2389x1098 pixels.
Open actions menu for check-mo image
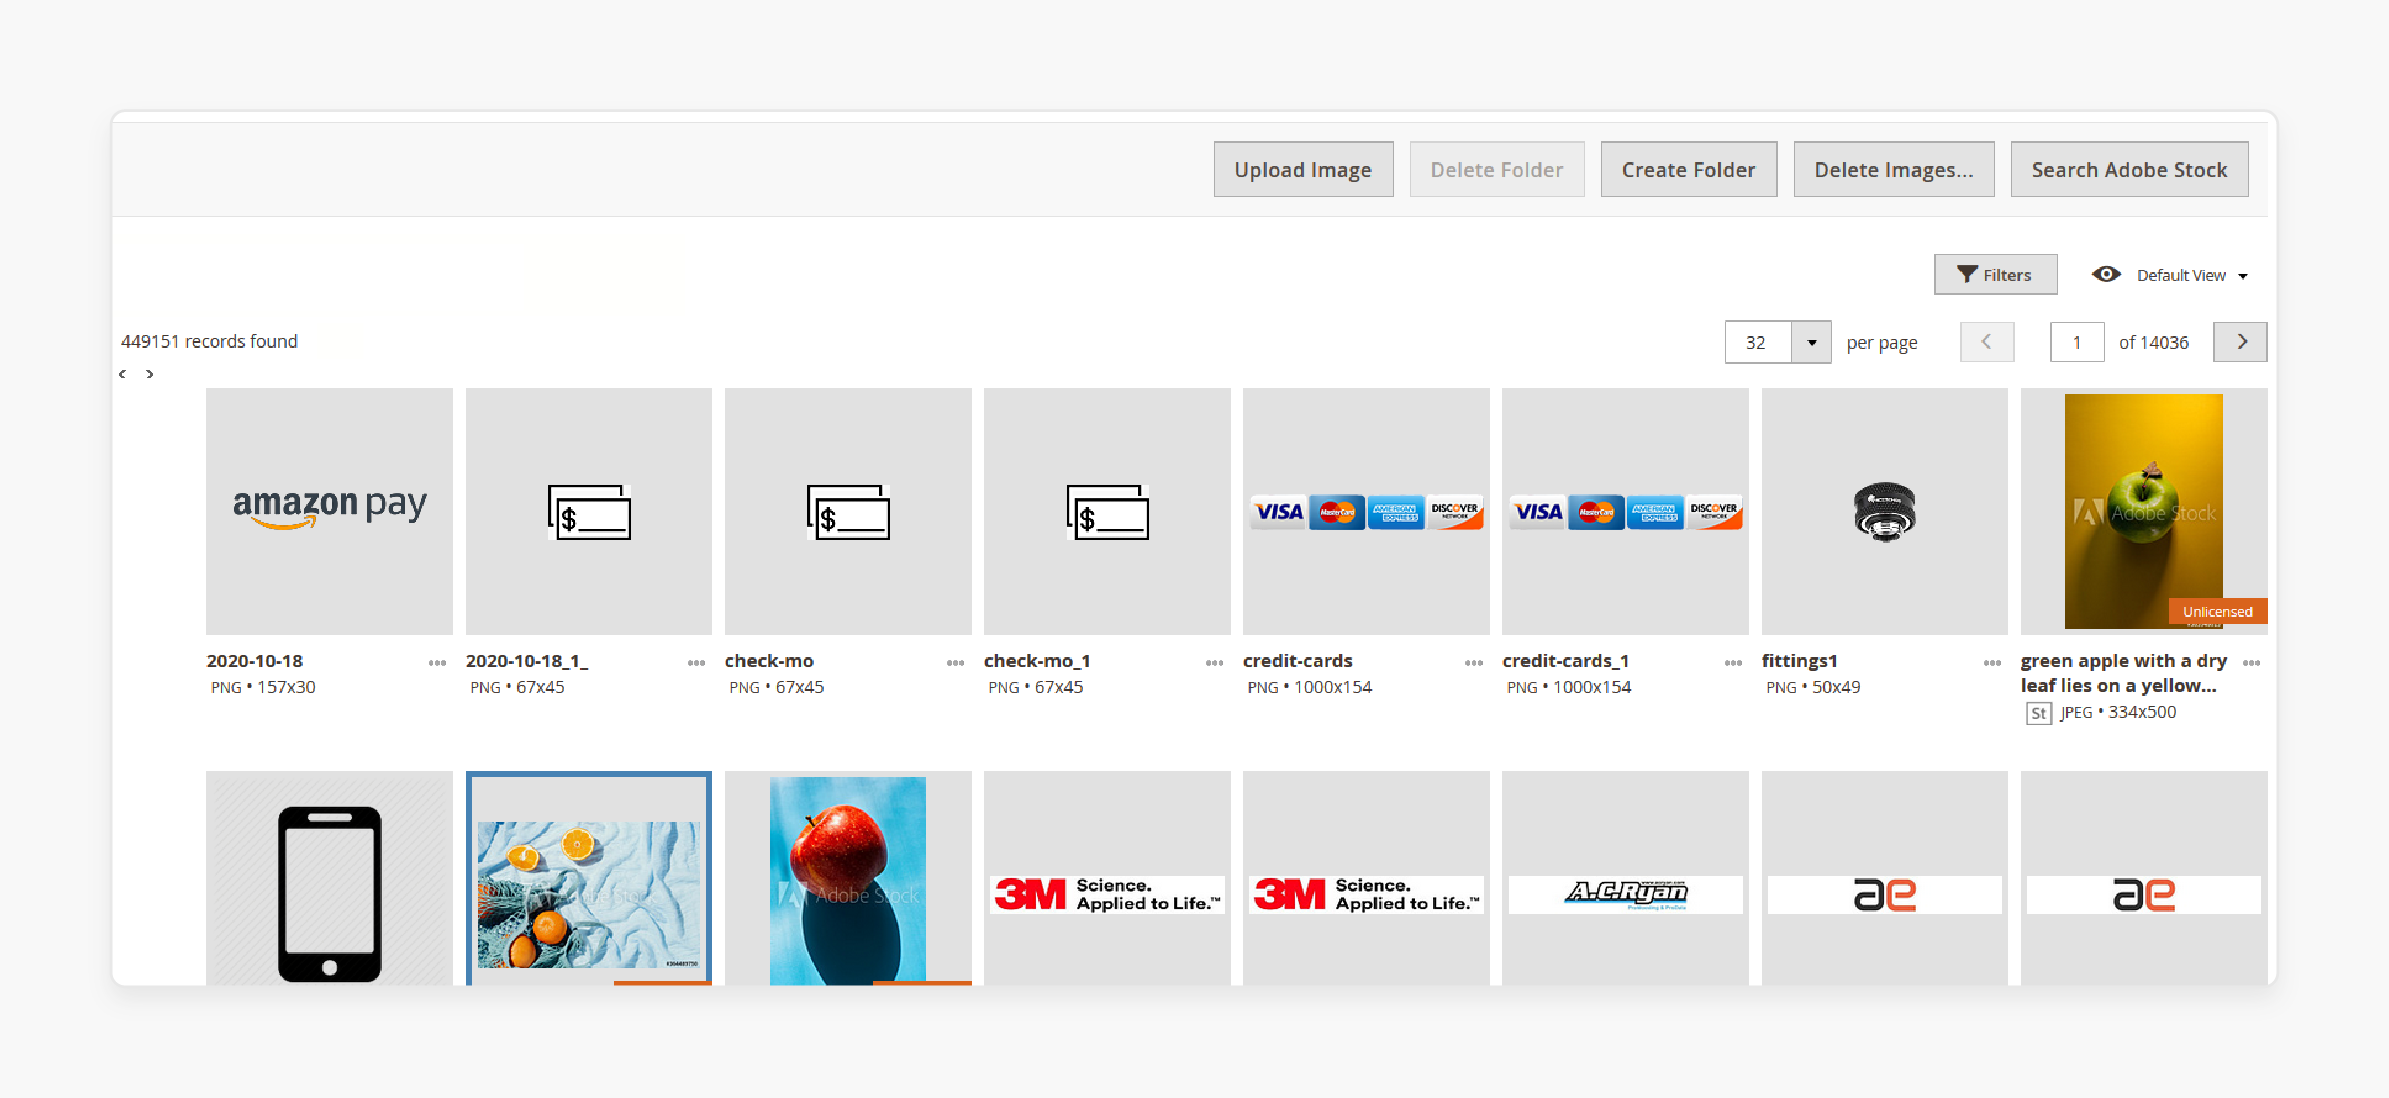(x=955, y=663)
